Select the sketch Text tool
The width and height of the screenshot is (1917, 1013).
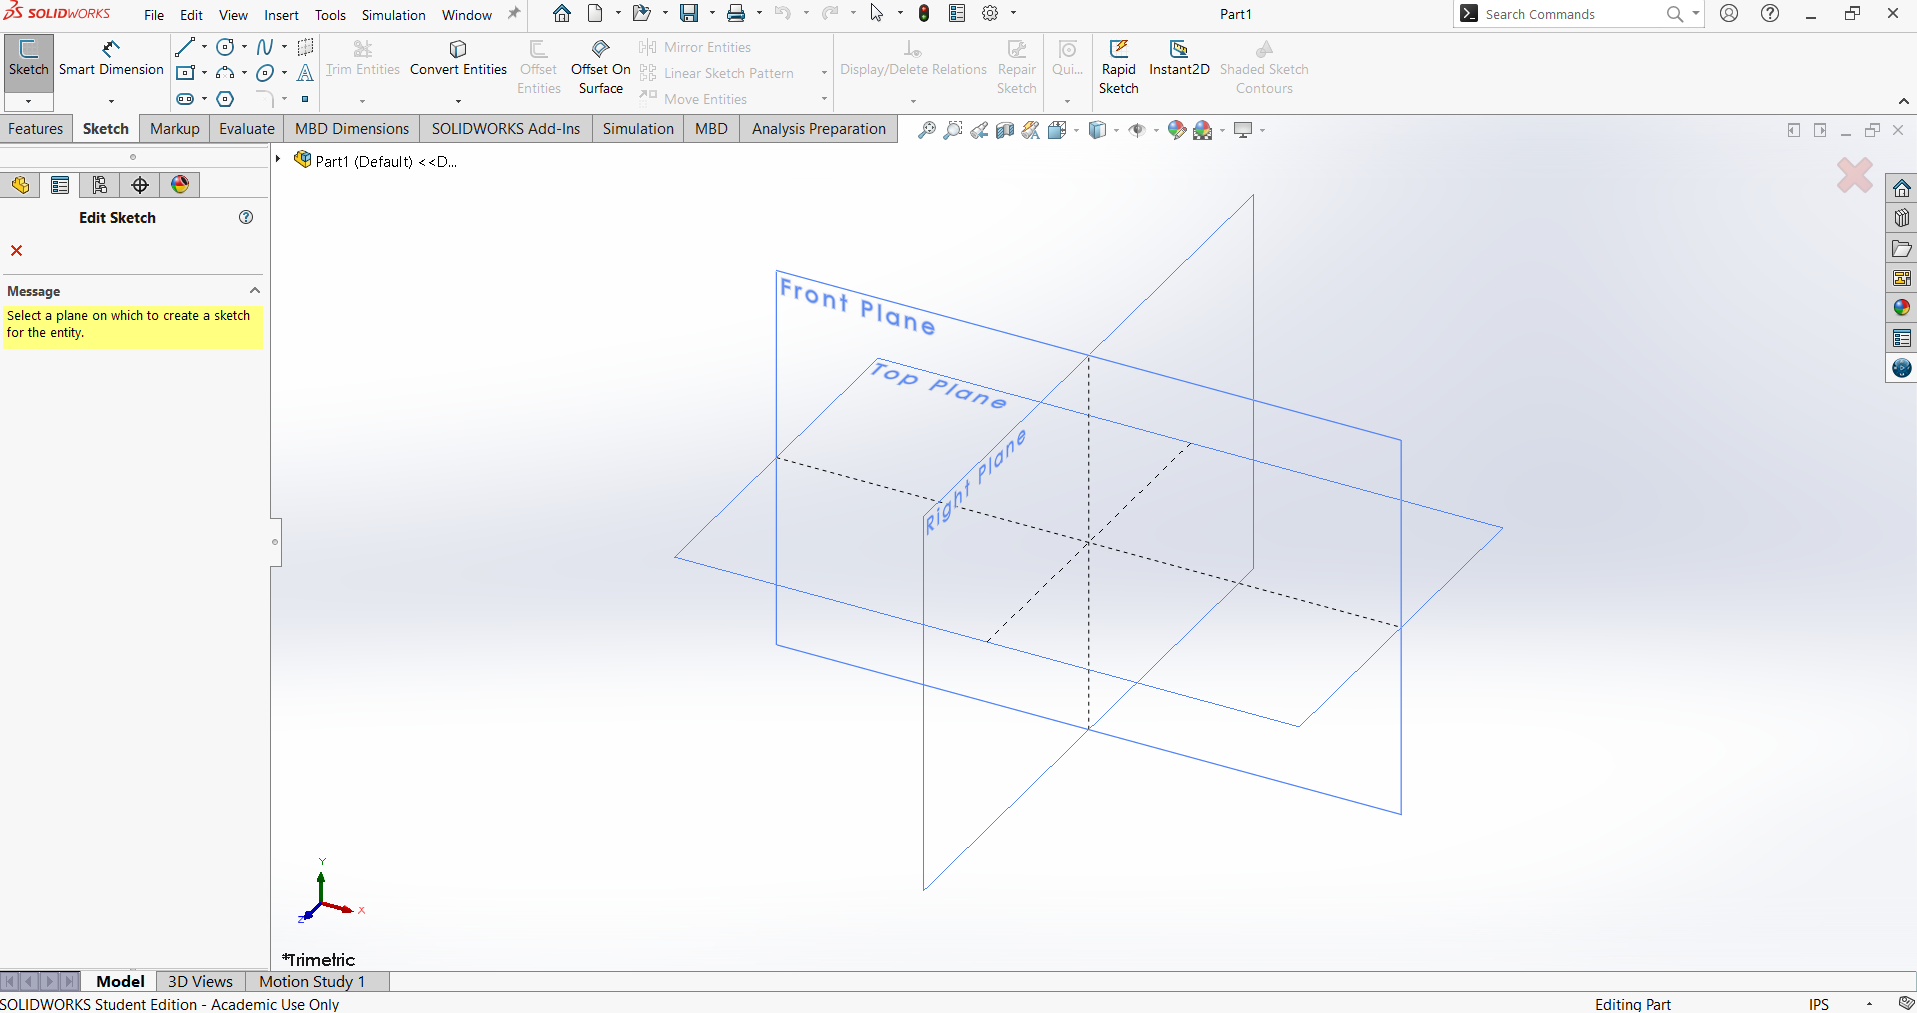coord(305,73)
